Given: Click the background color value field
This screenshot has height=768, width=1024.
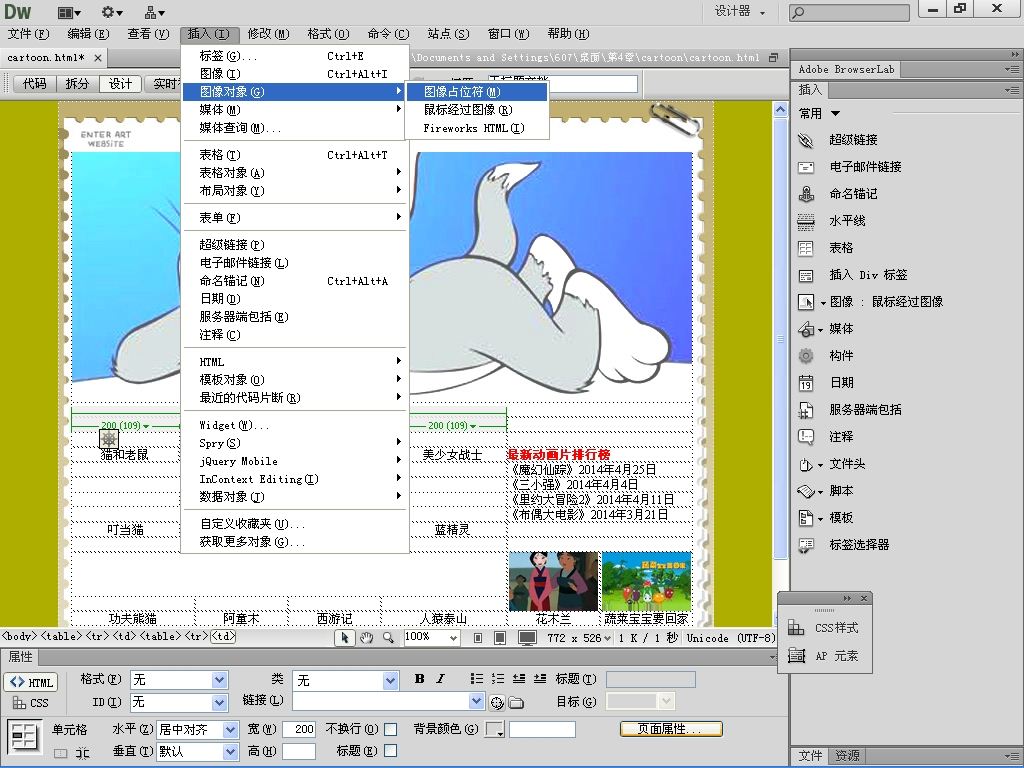Looking at the screenshot, I should [x=542, y=729].
